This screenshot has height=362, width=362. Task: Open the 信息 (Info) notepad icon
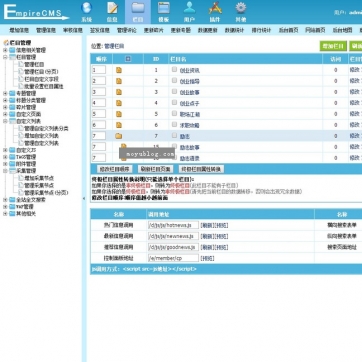click(x=112, y=8)
